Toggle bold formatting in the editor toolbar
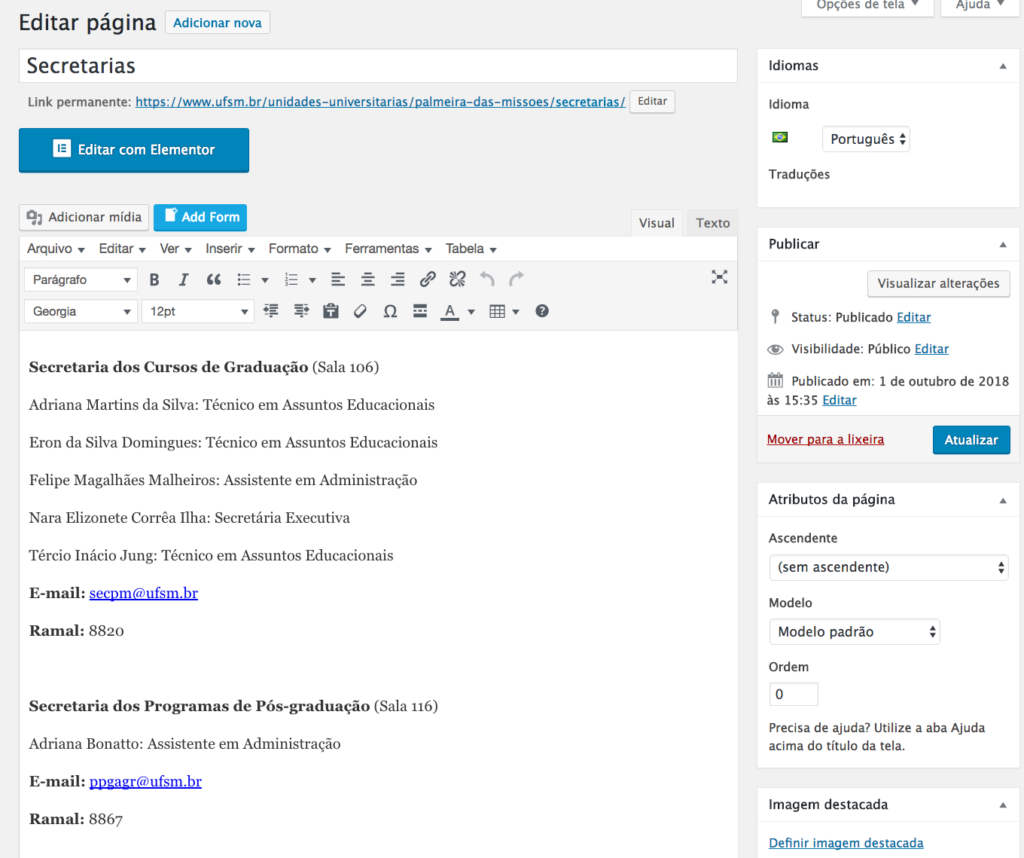Screen dimensions: 1024x858 pyautogui.click(x=154, y=280)
